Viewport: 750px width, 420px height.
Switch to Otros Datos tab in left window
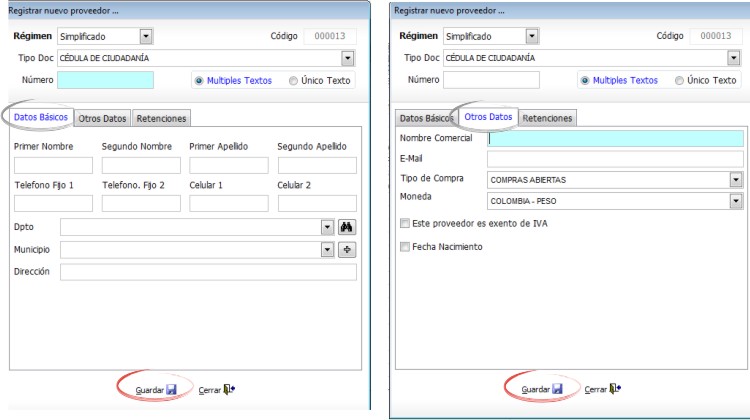(102, 119)
